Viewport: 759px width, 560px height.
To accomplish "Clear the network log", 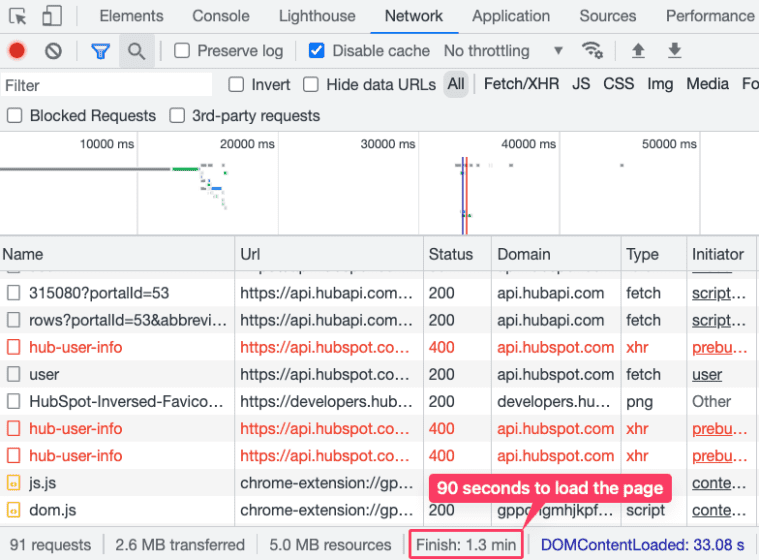I will click(53, 51).
